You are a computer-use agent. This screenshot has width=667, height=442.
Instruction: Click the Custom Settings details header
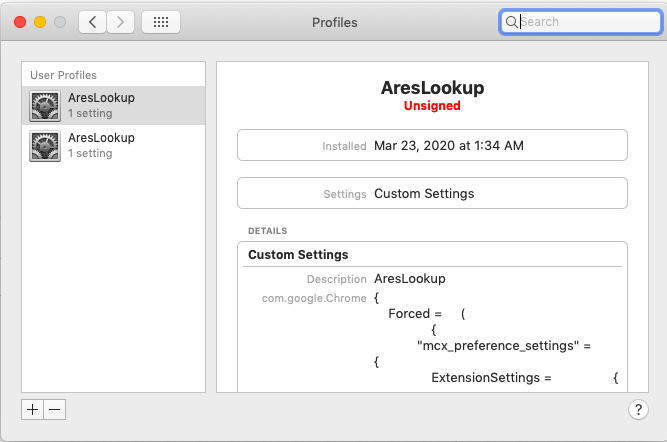298,255
